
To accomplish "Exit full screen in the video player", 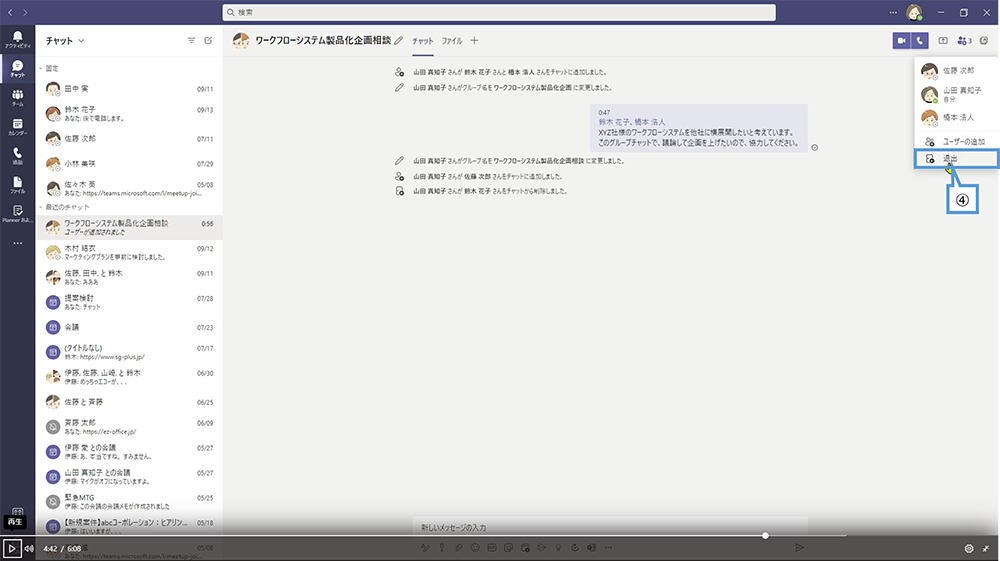I will [986, 548].
